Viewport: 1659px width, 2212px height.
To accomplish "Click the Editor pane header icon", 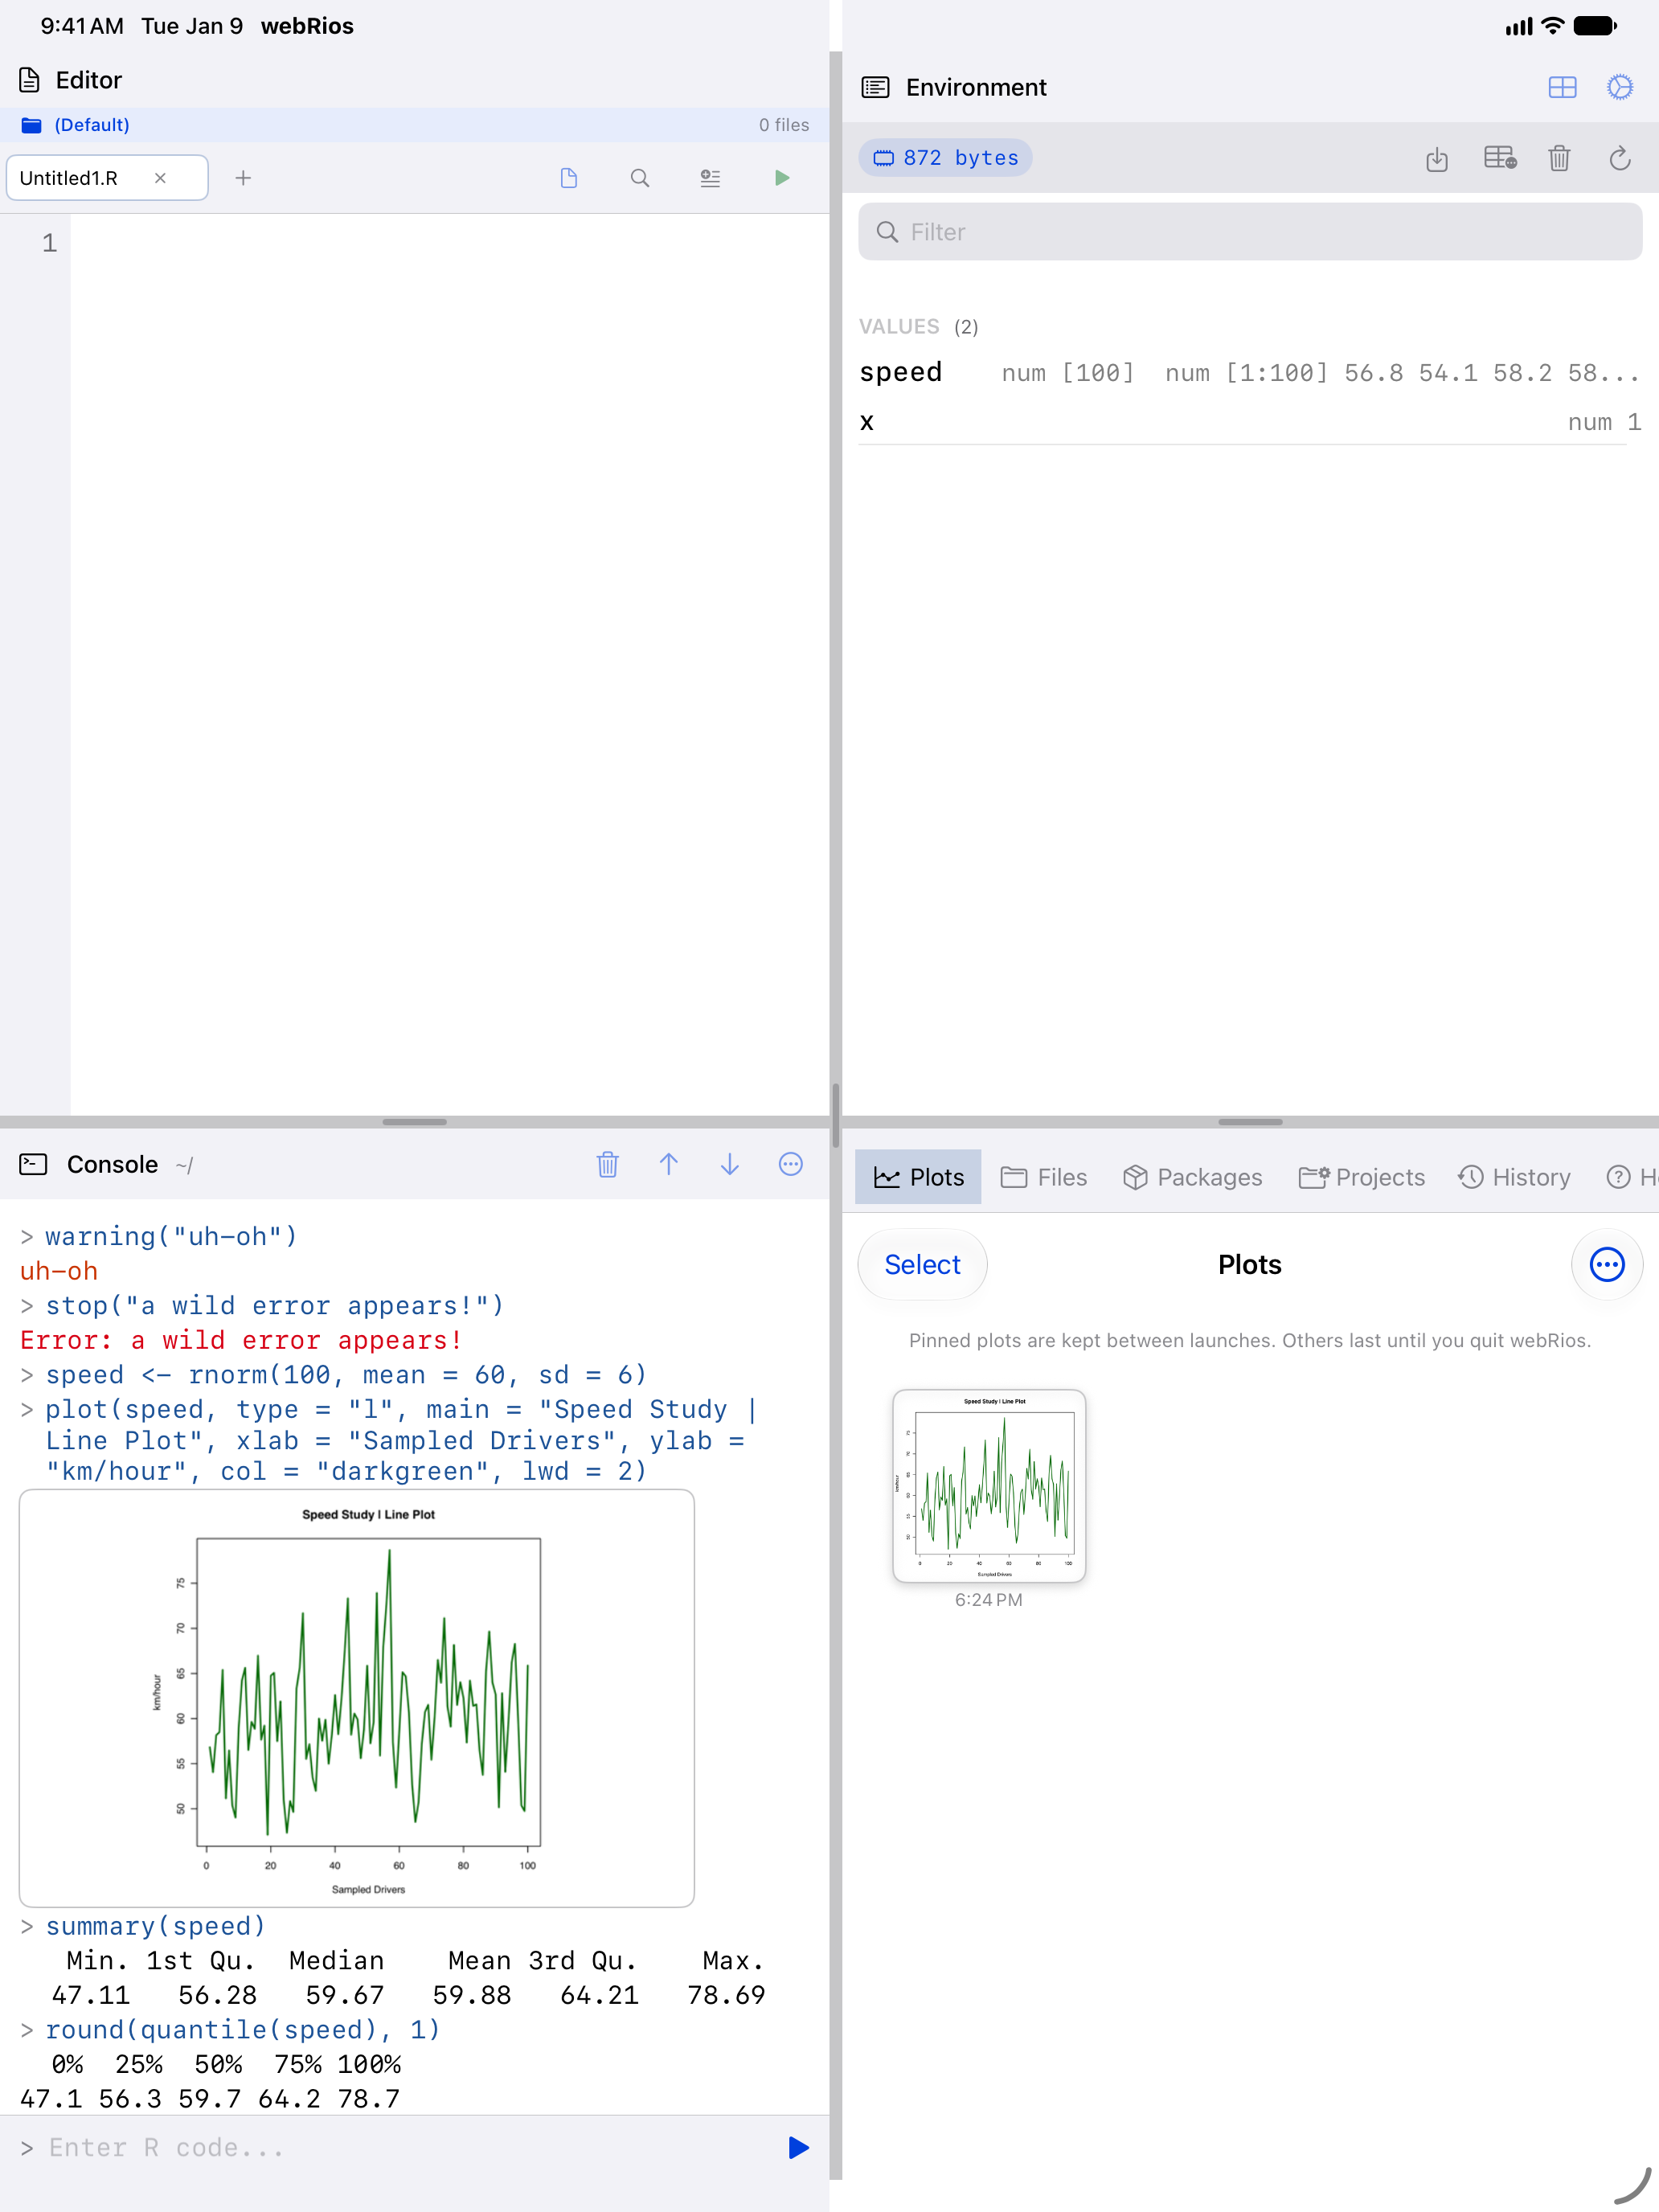I will 30,80.
